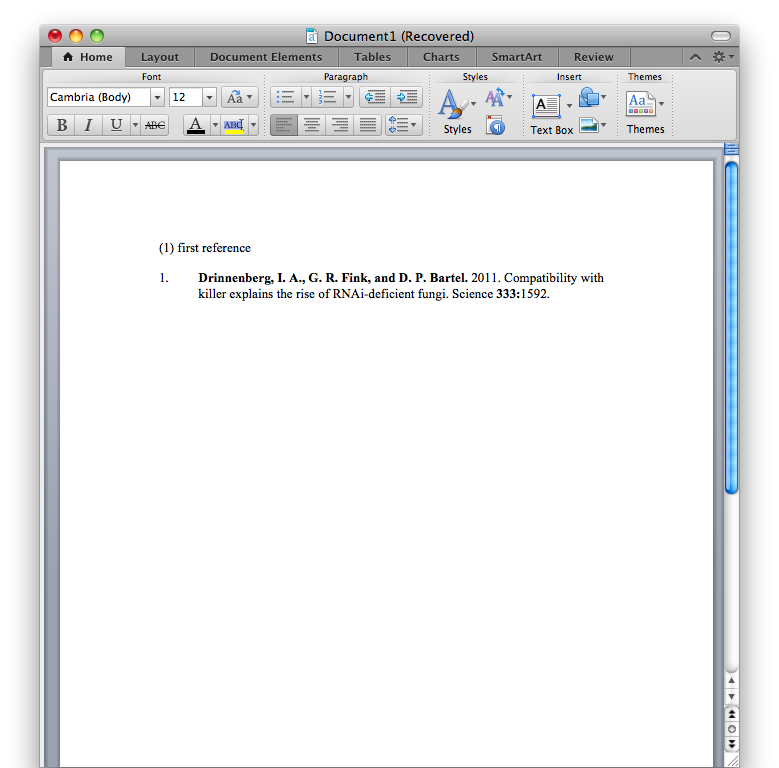Open the Styles toolbox icon
This screenshot has width=779, height=768.
click(495, 125)
